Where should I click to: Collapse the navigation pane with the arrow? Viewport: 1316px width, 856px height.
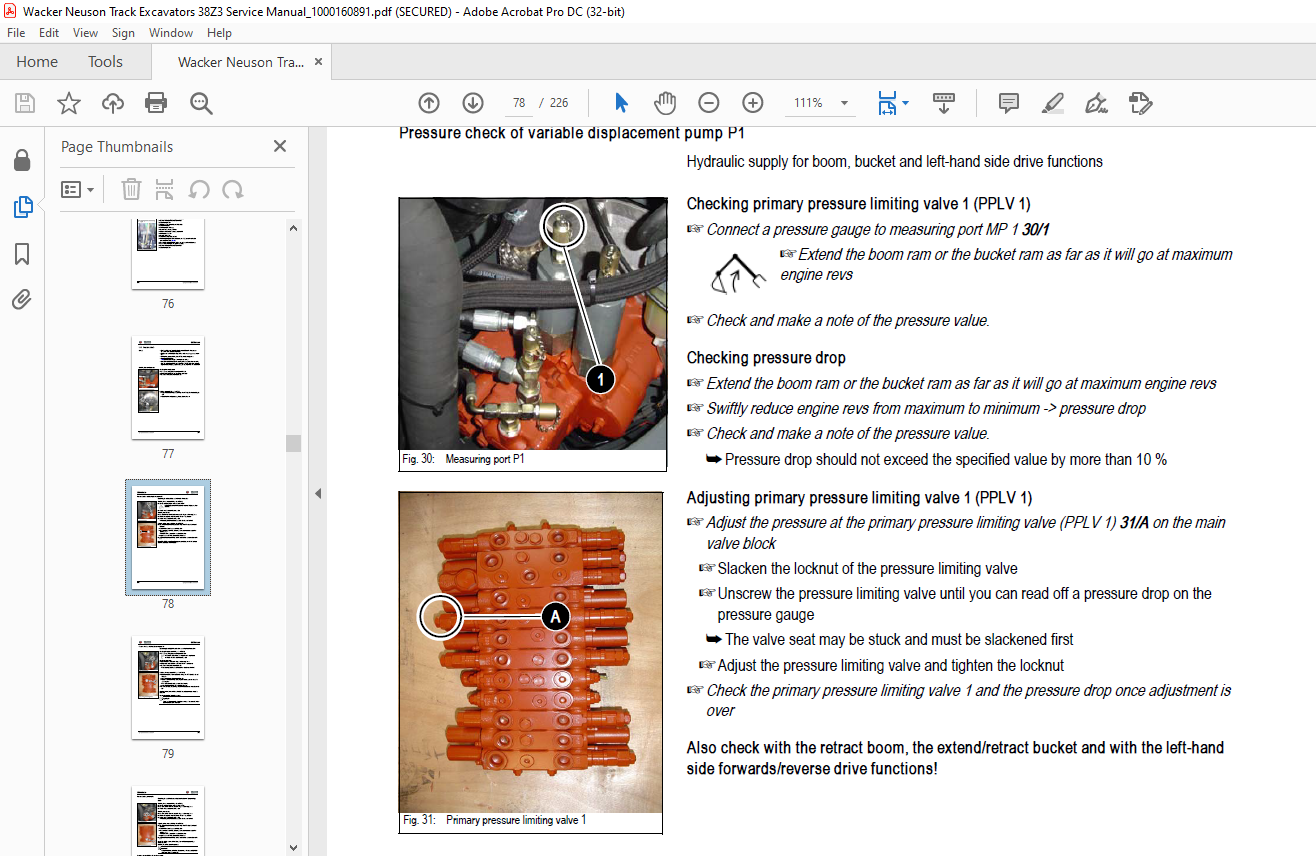[x=318, y=493]
